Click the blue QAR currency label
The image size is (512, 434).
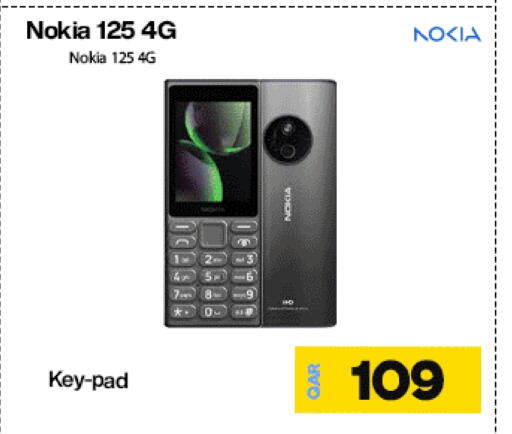tap(313, 381)
